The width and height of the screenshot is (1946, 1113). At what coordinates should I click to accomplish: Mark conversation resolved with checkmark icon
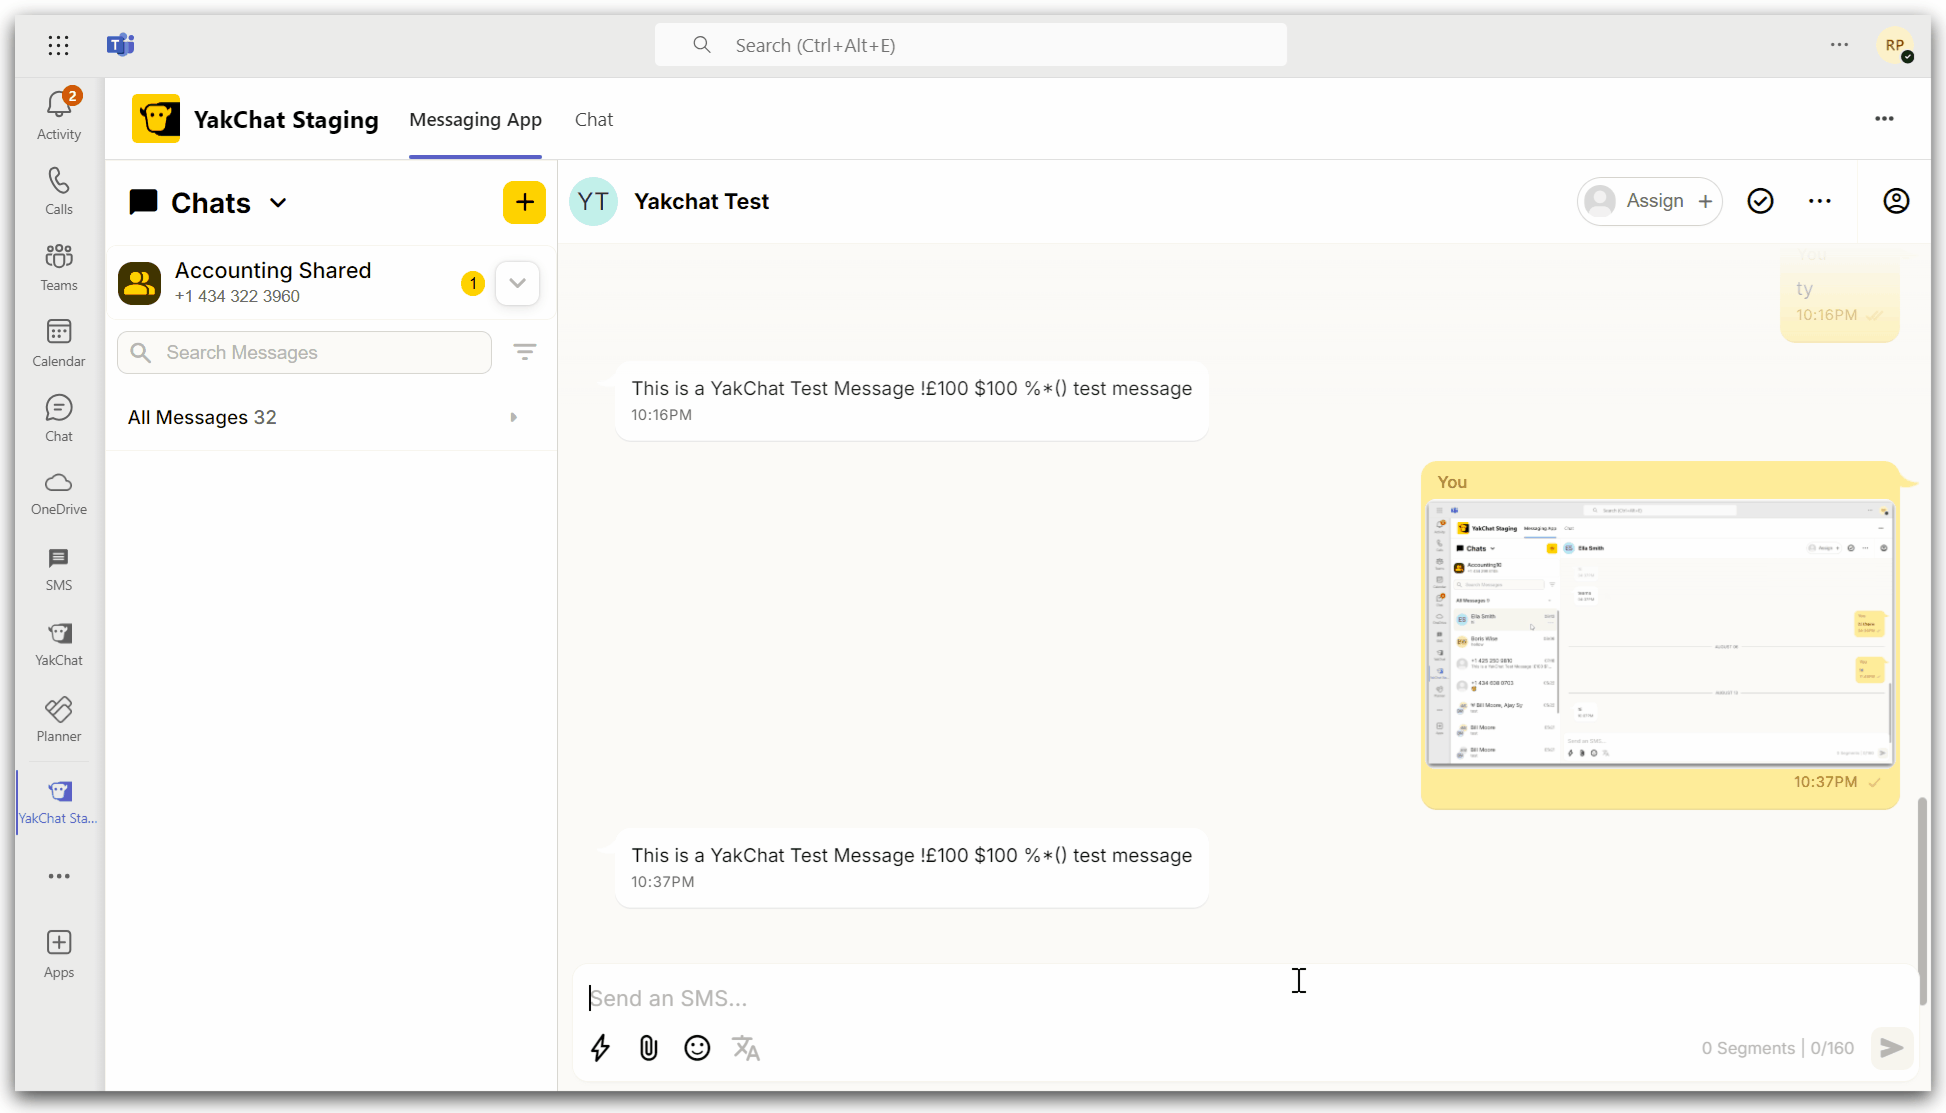click(x=1760, y=201)
